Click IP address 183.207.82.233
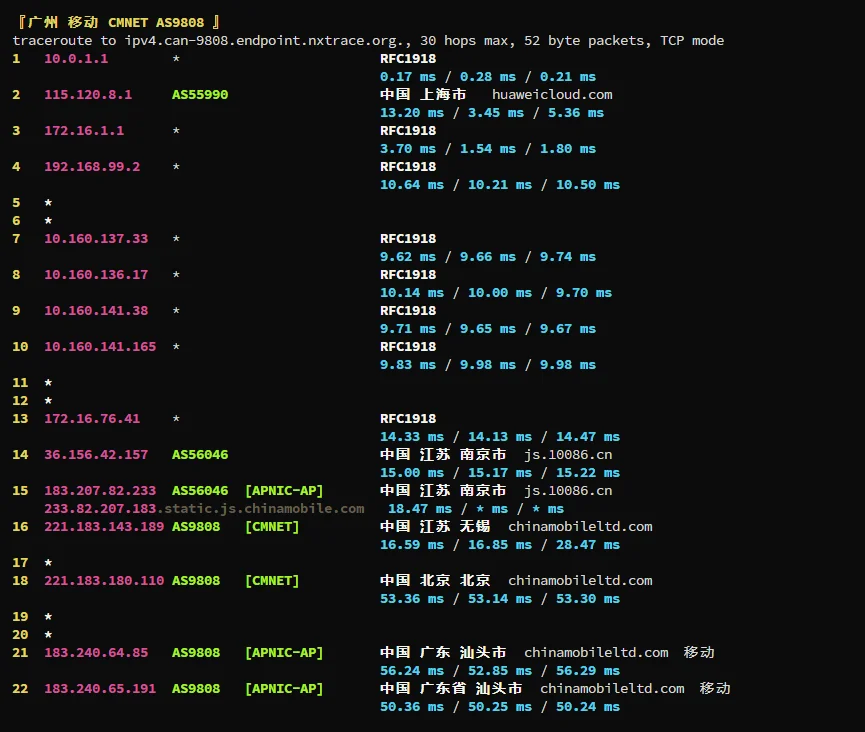Screen dimensions: 865x732 100,490
